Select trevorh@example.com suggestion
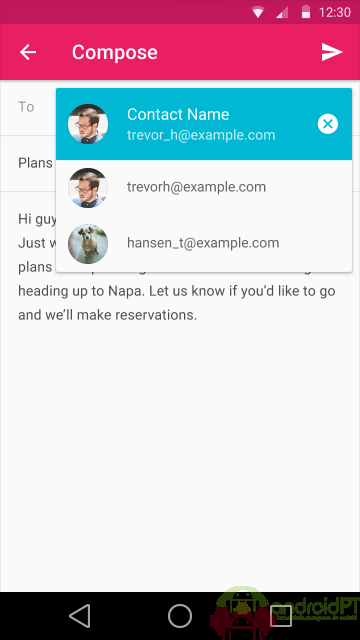 tap(204, 187)
